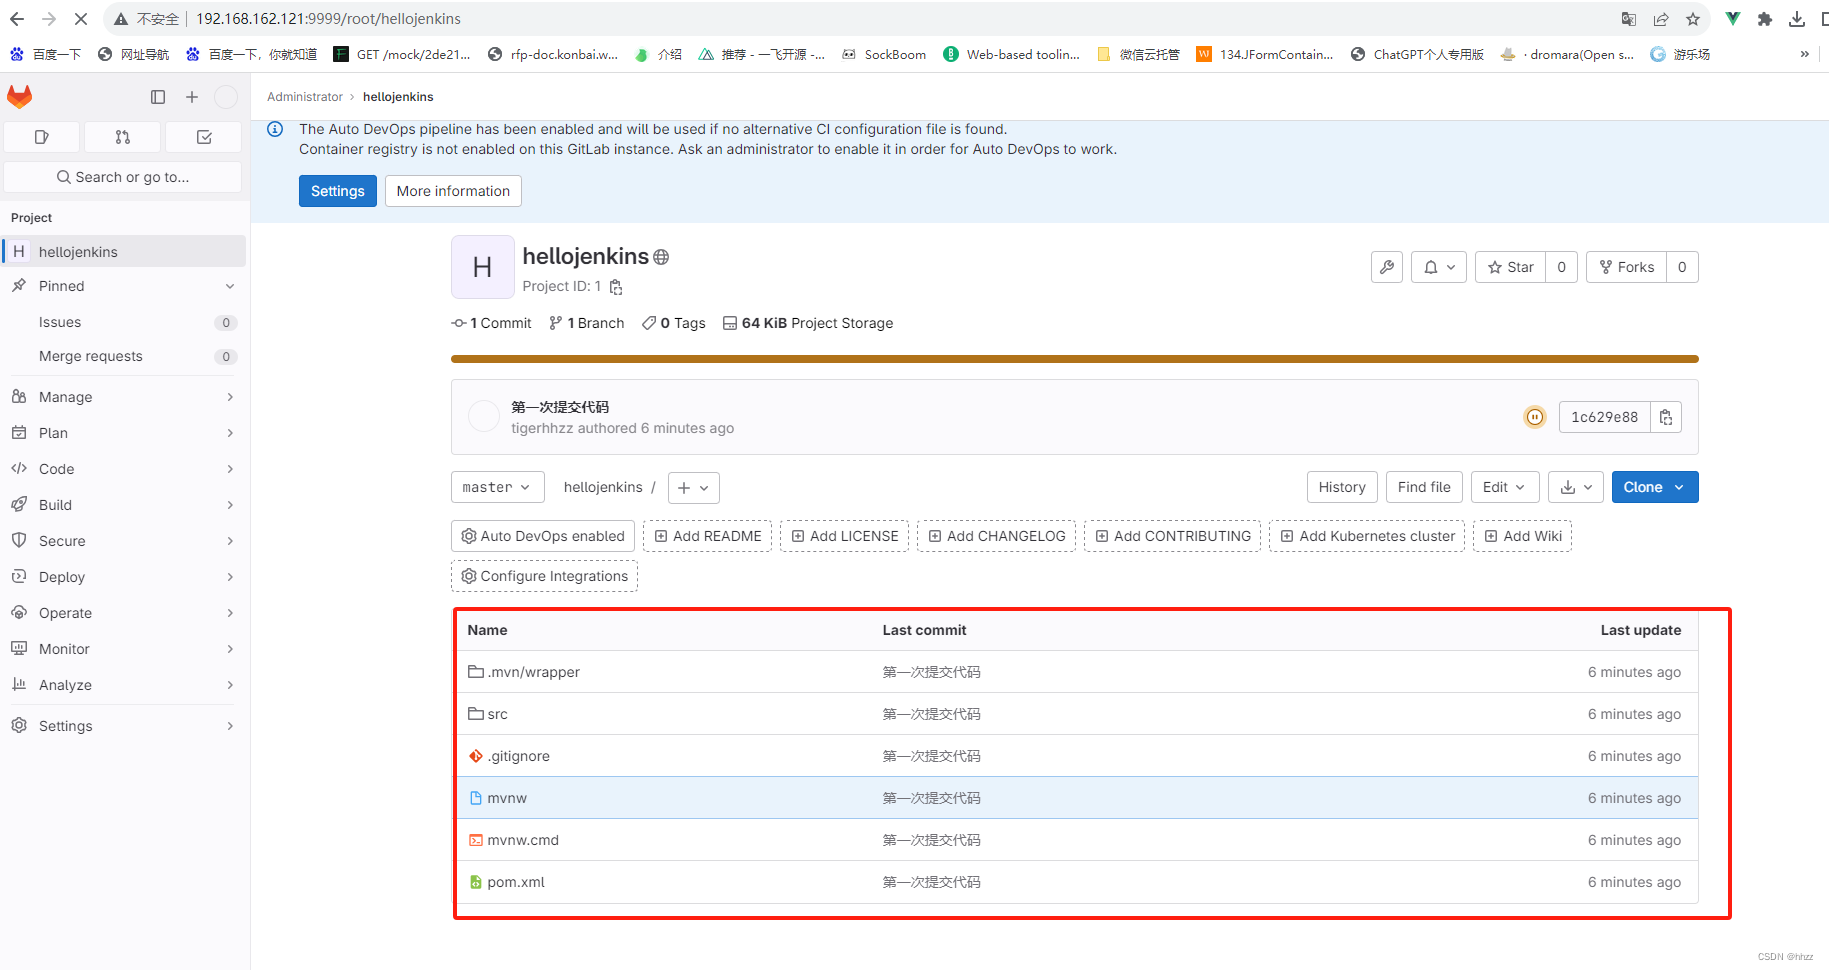The width and height of the screenshot is (1829, 970).
Task: Click Add Wiki
Action: click(x=1522, y=536)
